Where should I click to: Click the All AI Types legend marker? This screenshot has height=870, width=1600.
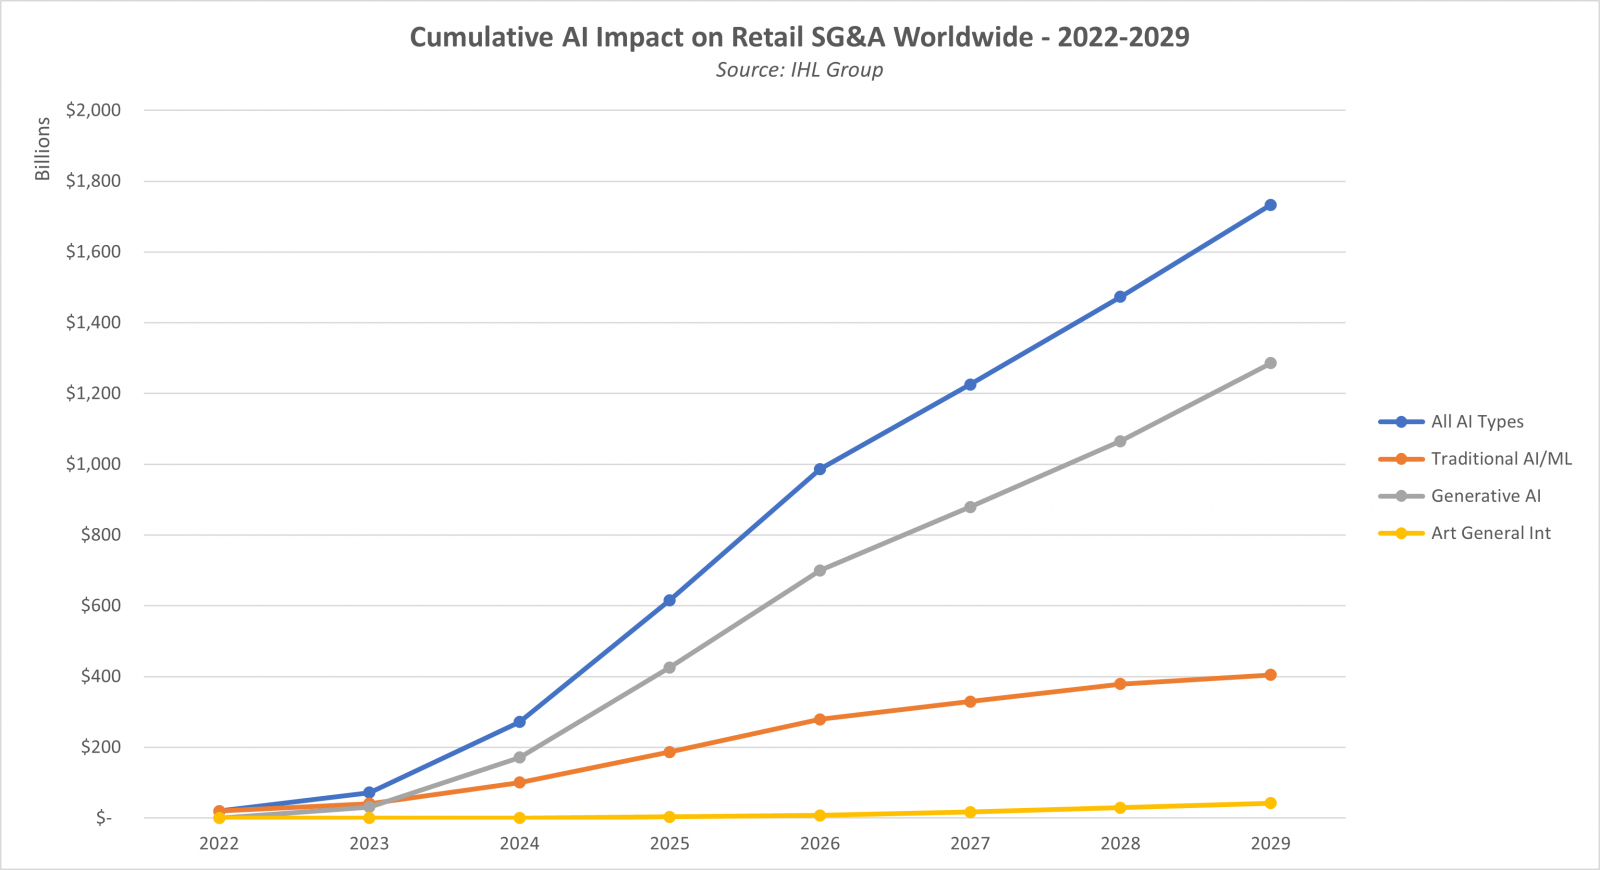[1401, 422]
